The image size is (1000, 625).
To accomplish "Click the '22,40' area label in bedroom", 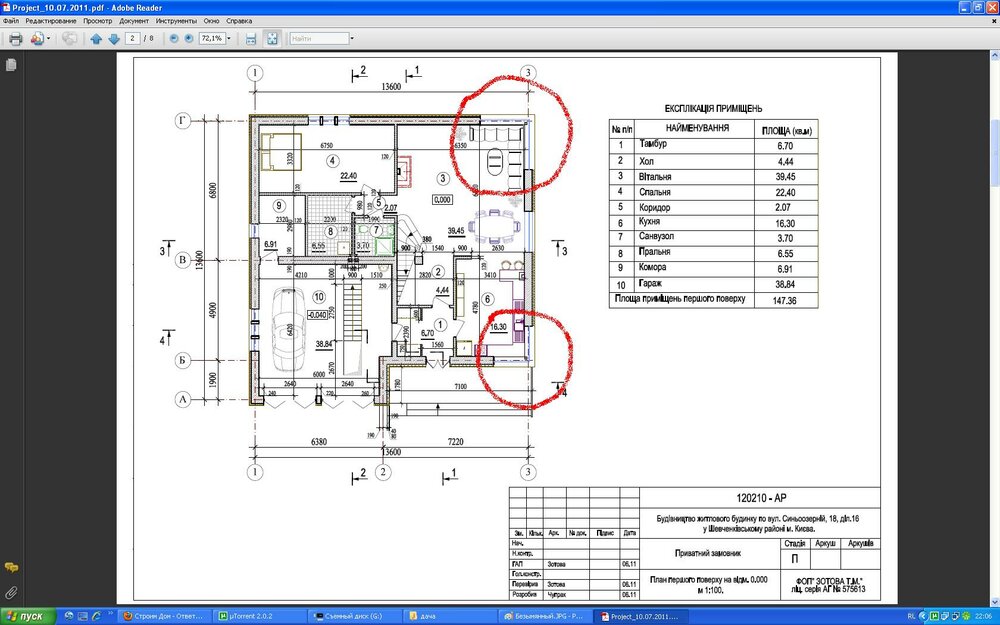I will pyautogui.click(x=348, y=176).
